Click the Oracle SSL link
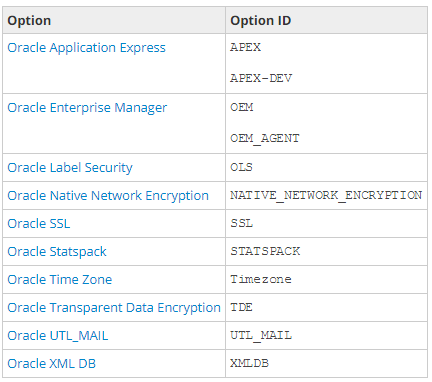The image size is (432, 382). coord(39,224)
